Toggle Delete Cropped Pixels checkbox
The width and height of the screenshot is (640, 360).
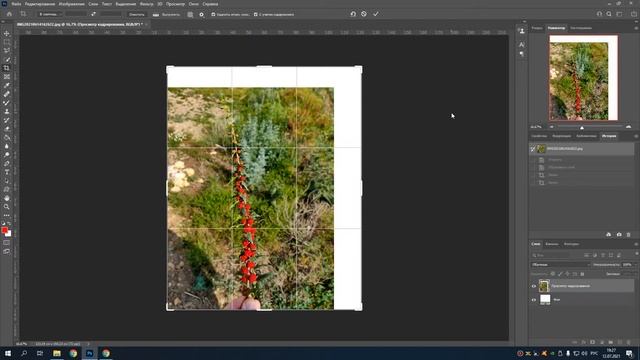pos(213,14)
